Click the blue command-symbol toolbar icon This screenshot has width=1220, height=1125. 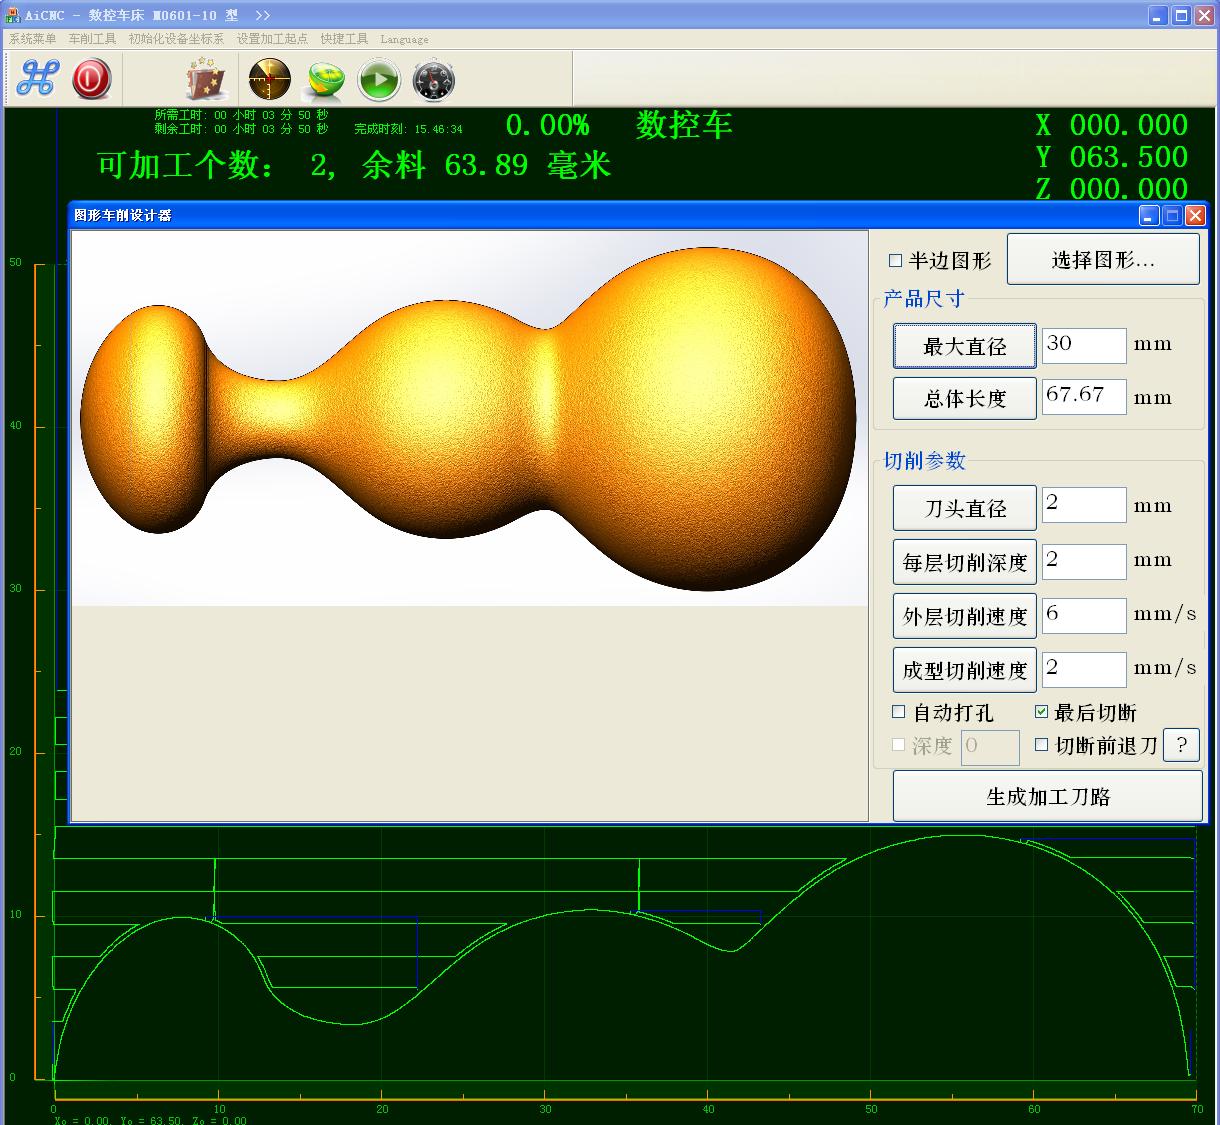click(x=37, y=79)
